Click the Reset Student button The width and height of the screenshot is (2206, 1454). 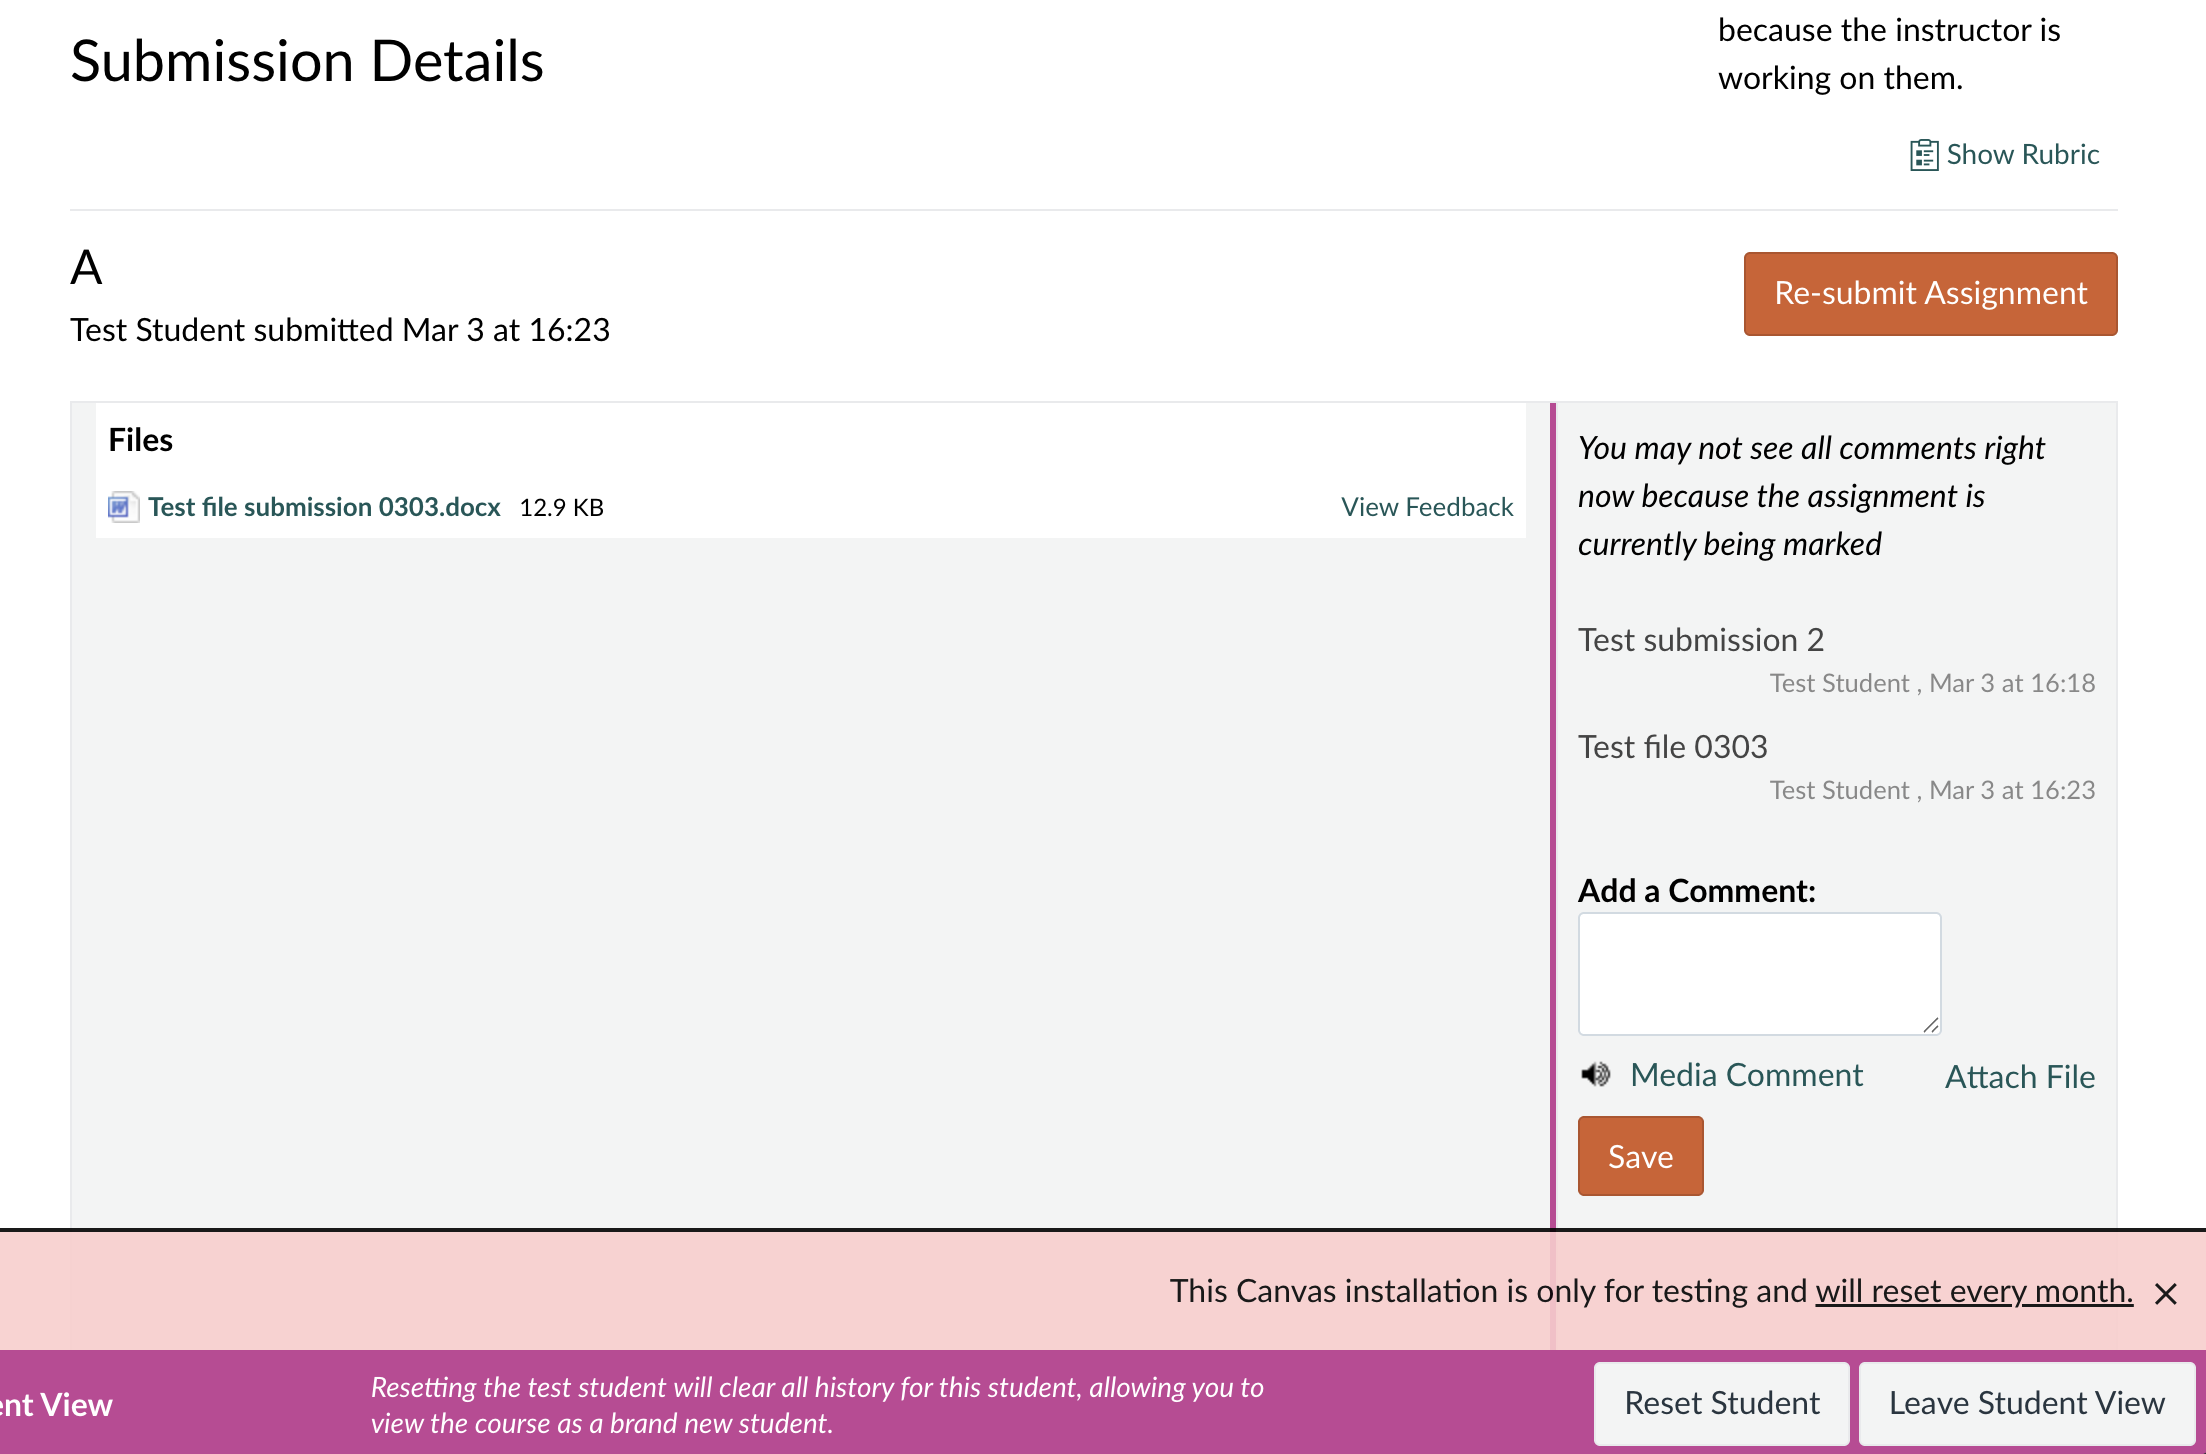click(1721, 1403)
